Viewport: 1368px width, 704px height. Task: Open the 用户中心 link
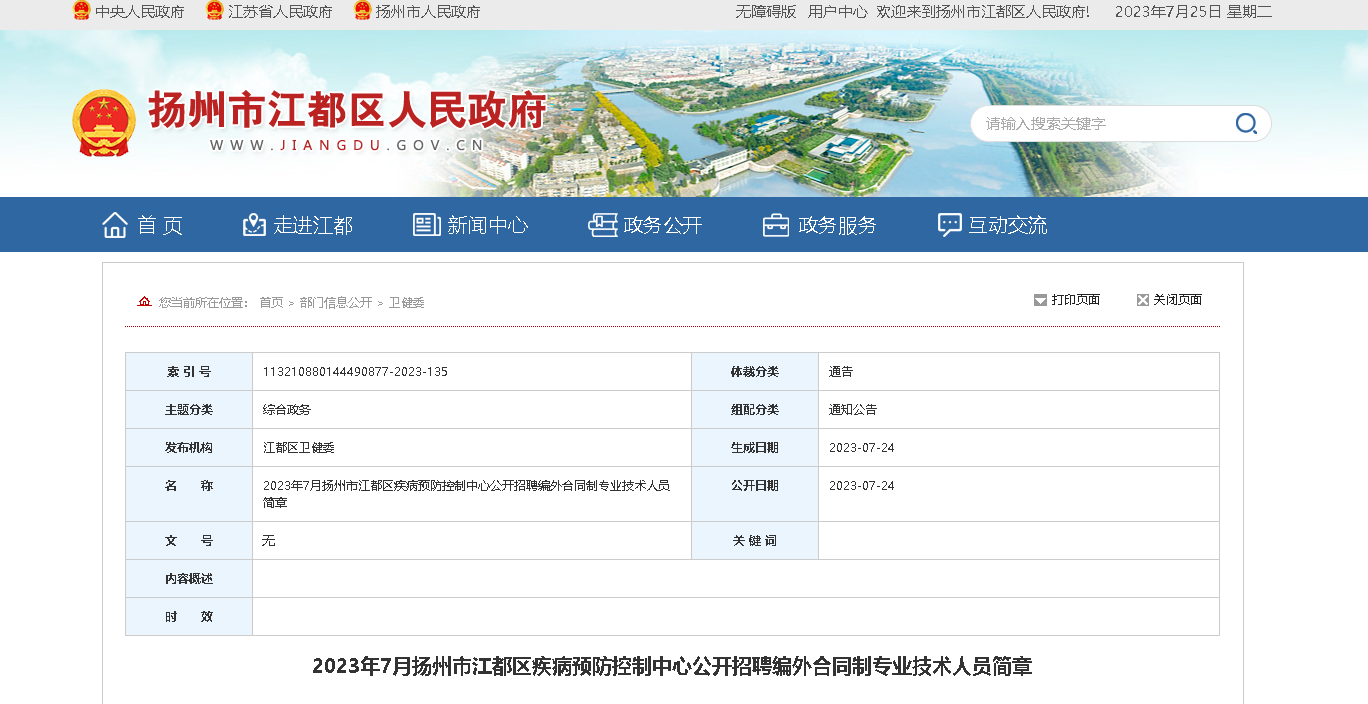coord(837,12)
